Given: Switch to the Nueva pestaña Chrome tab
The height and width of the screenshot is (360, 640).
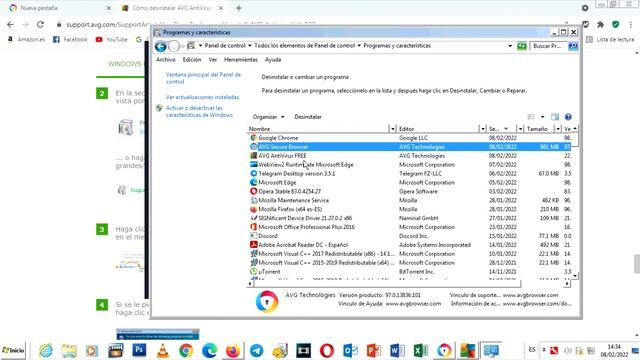Looking at the screenshot, I should click(x=59, y=8).
